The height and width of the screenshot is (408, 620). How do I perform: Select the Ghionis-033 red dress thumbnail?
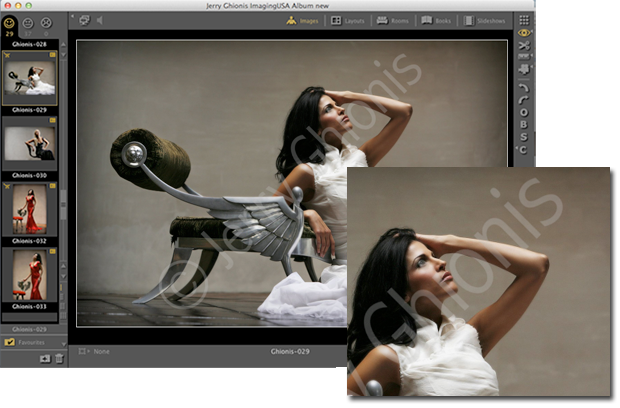pos(29,275)
